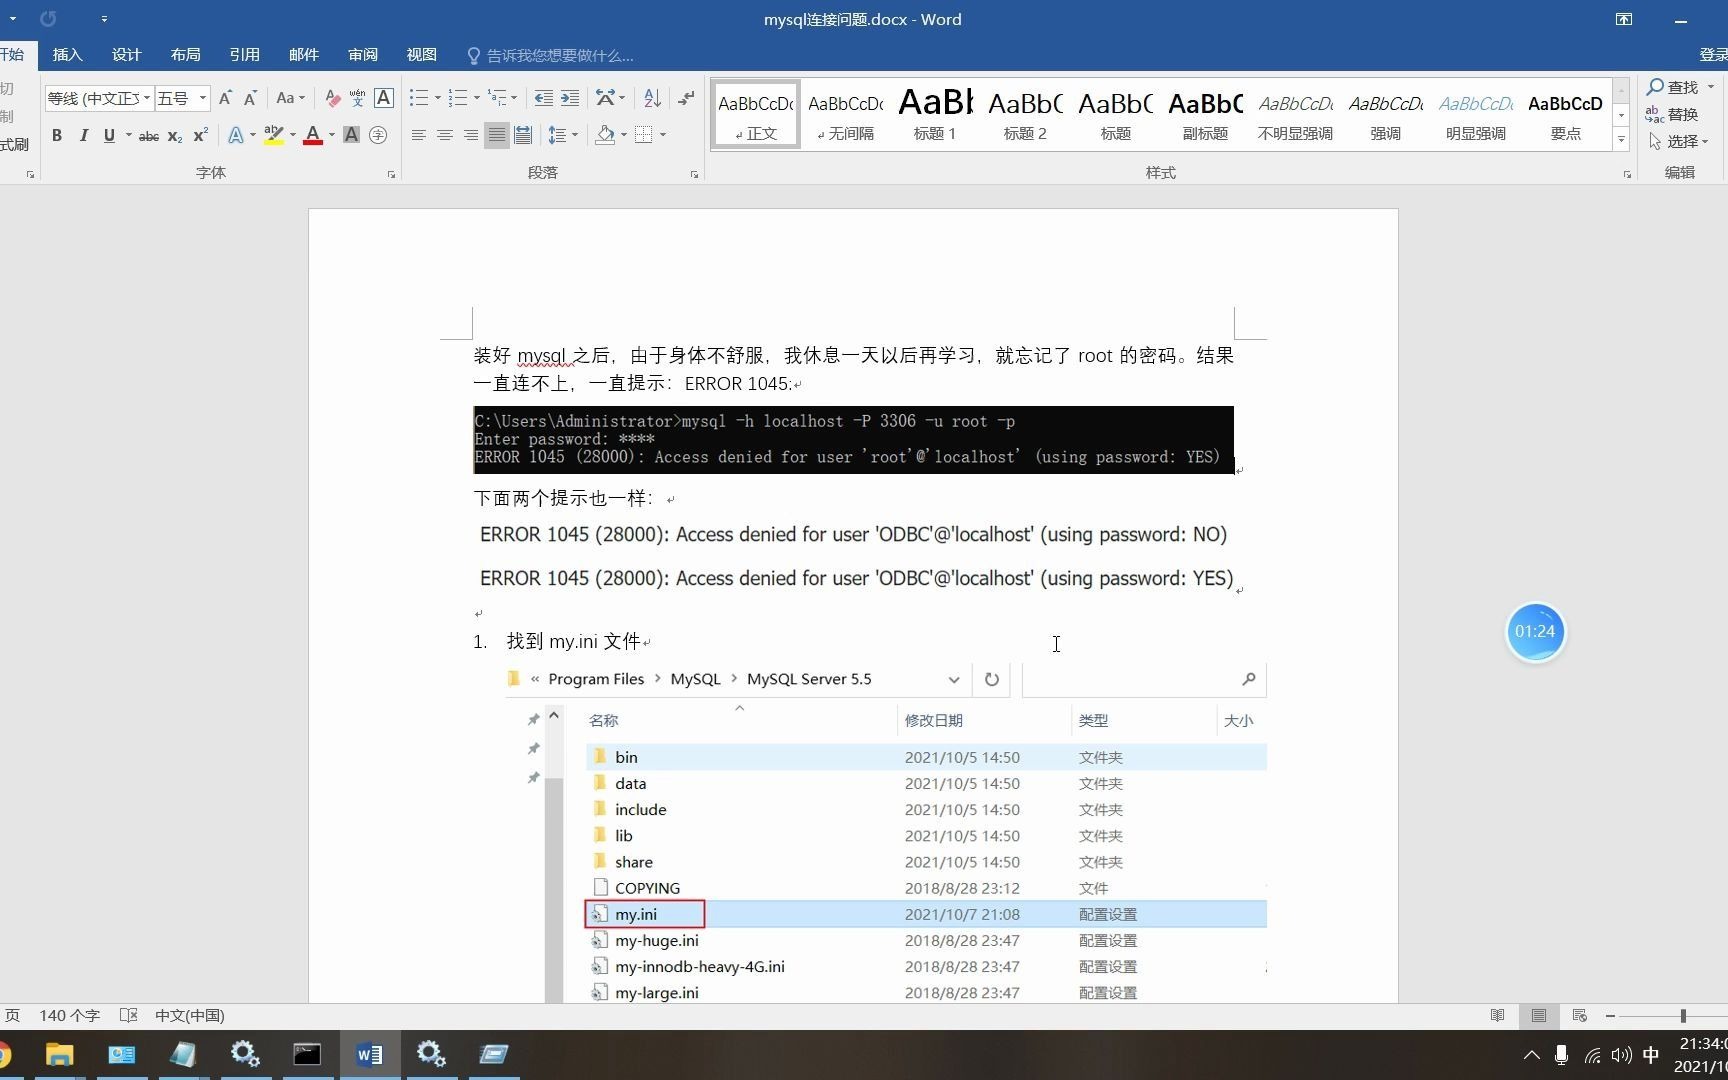
Task: Click the 140 个字 word count
Action: [69, 1015]
